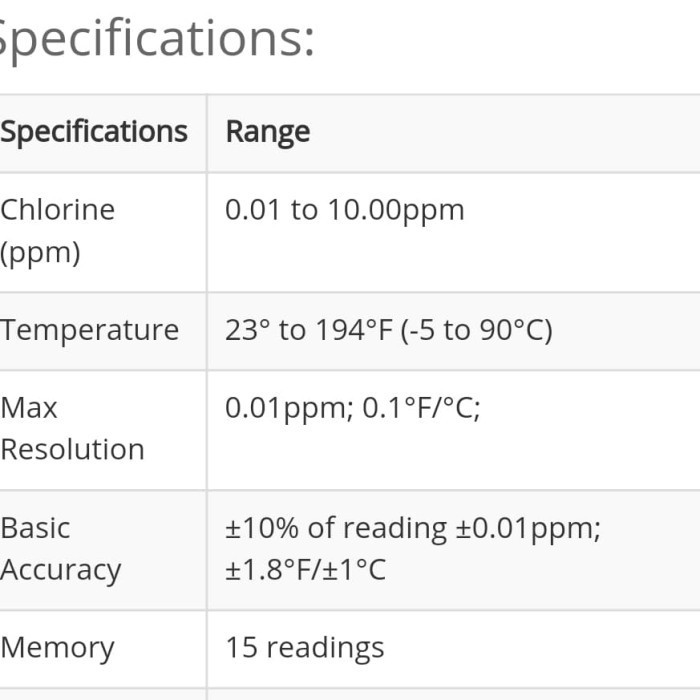Click the "Specifications:" page heading

click(155, 37)
